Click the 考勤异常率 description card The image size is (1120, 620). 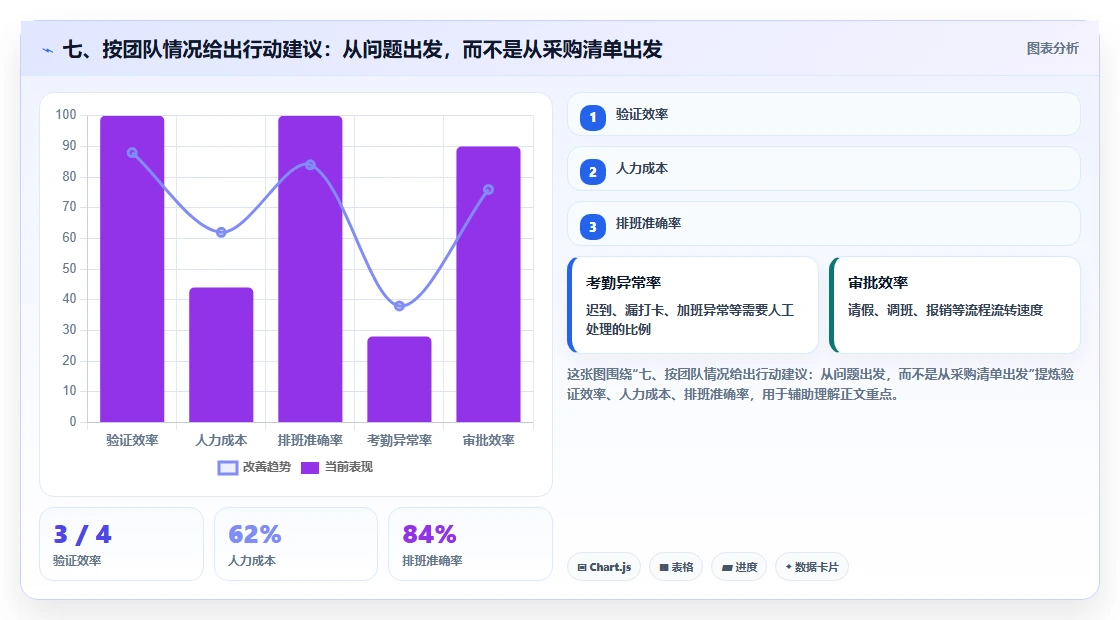[x=693, y=305]
